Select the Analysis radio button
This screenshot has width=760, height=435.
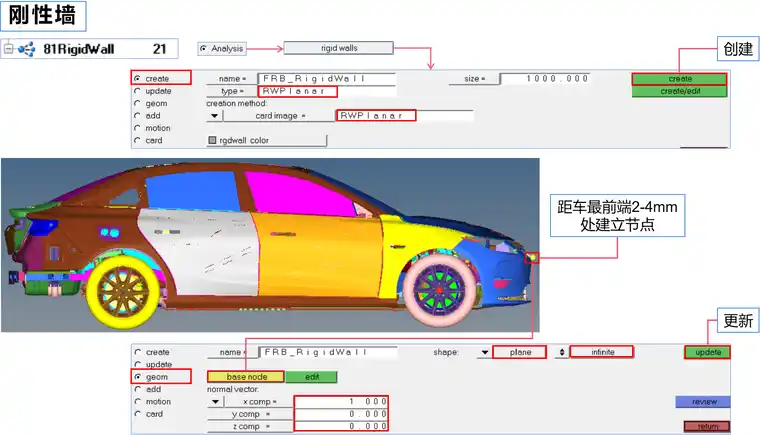pyautogui.click(x=203, y=47)
